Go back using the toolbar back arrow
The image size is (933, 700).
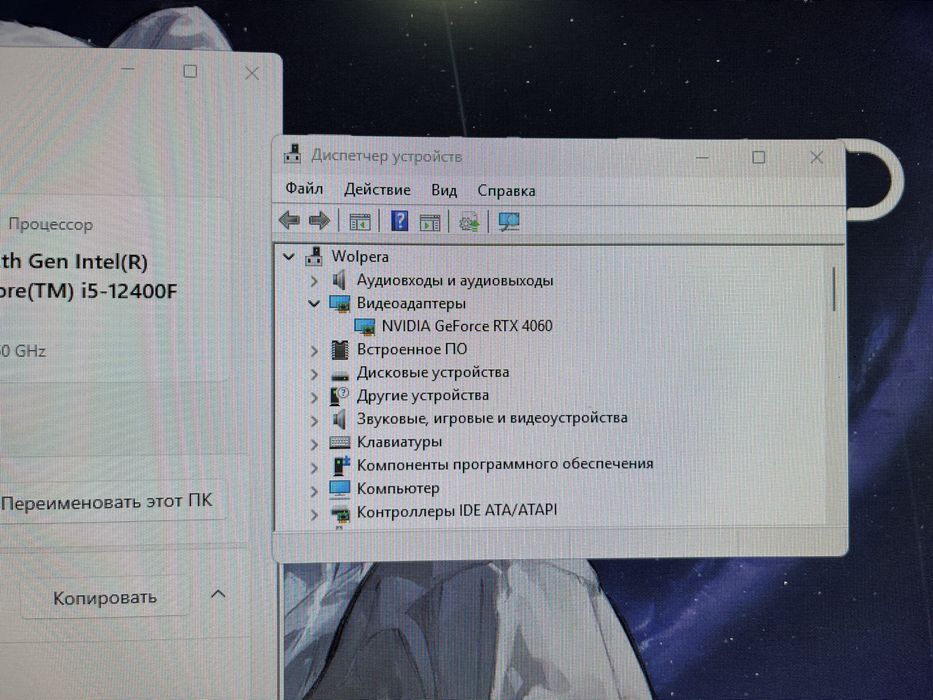point(289,221)
